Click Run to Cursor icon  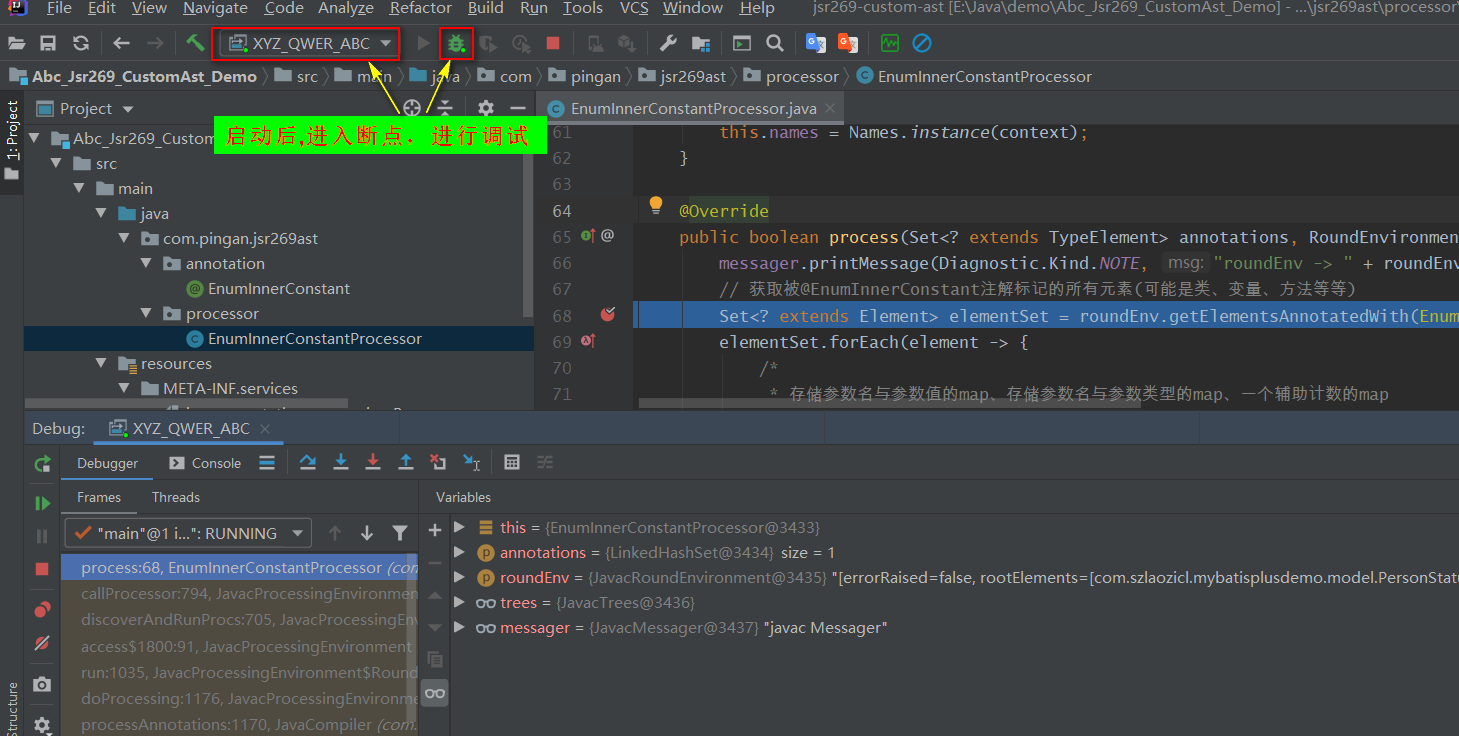(472, 462)
